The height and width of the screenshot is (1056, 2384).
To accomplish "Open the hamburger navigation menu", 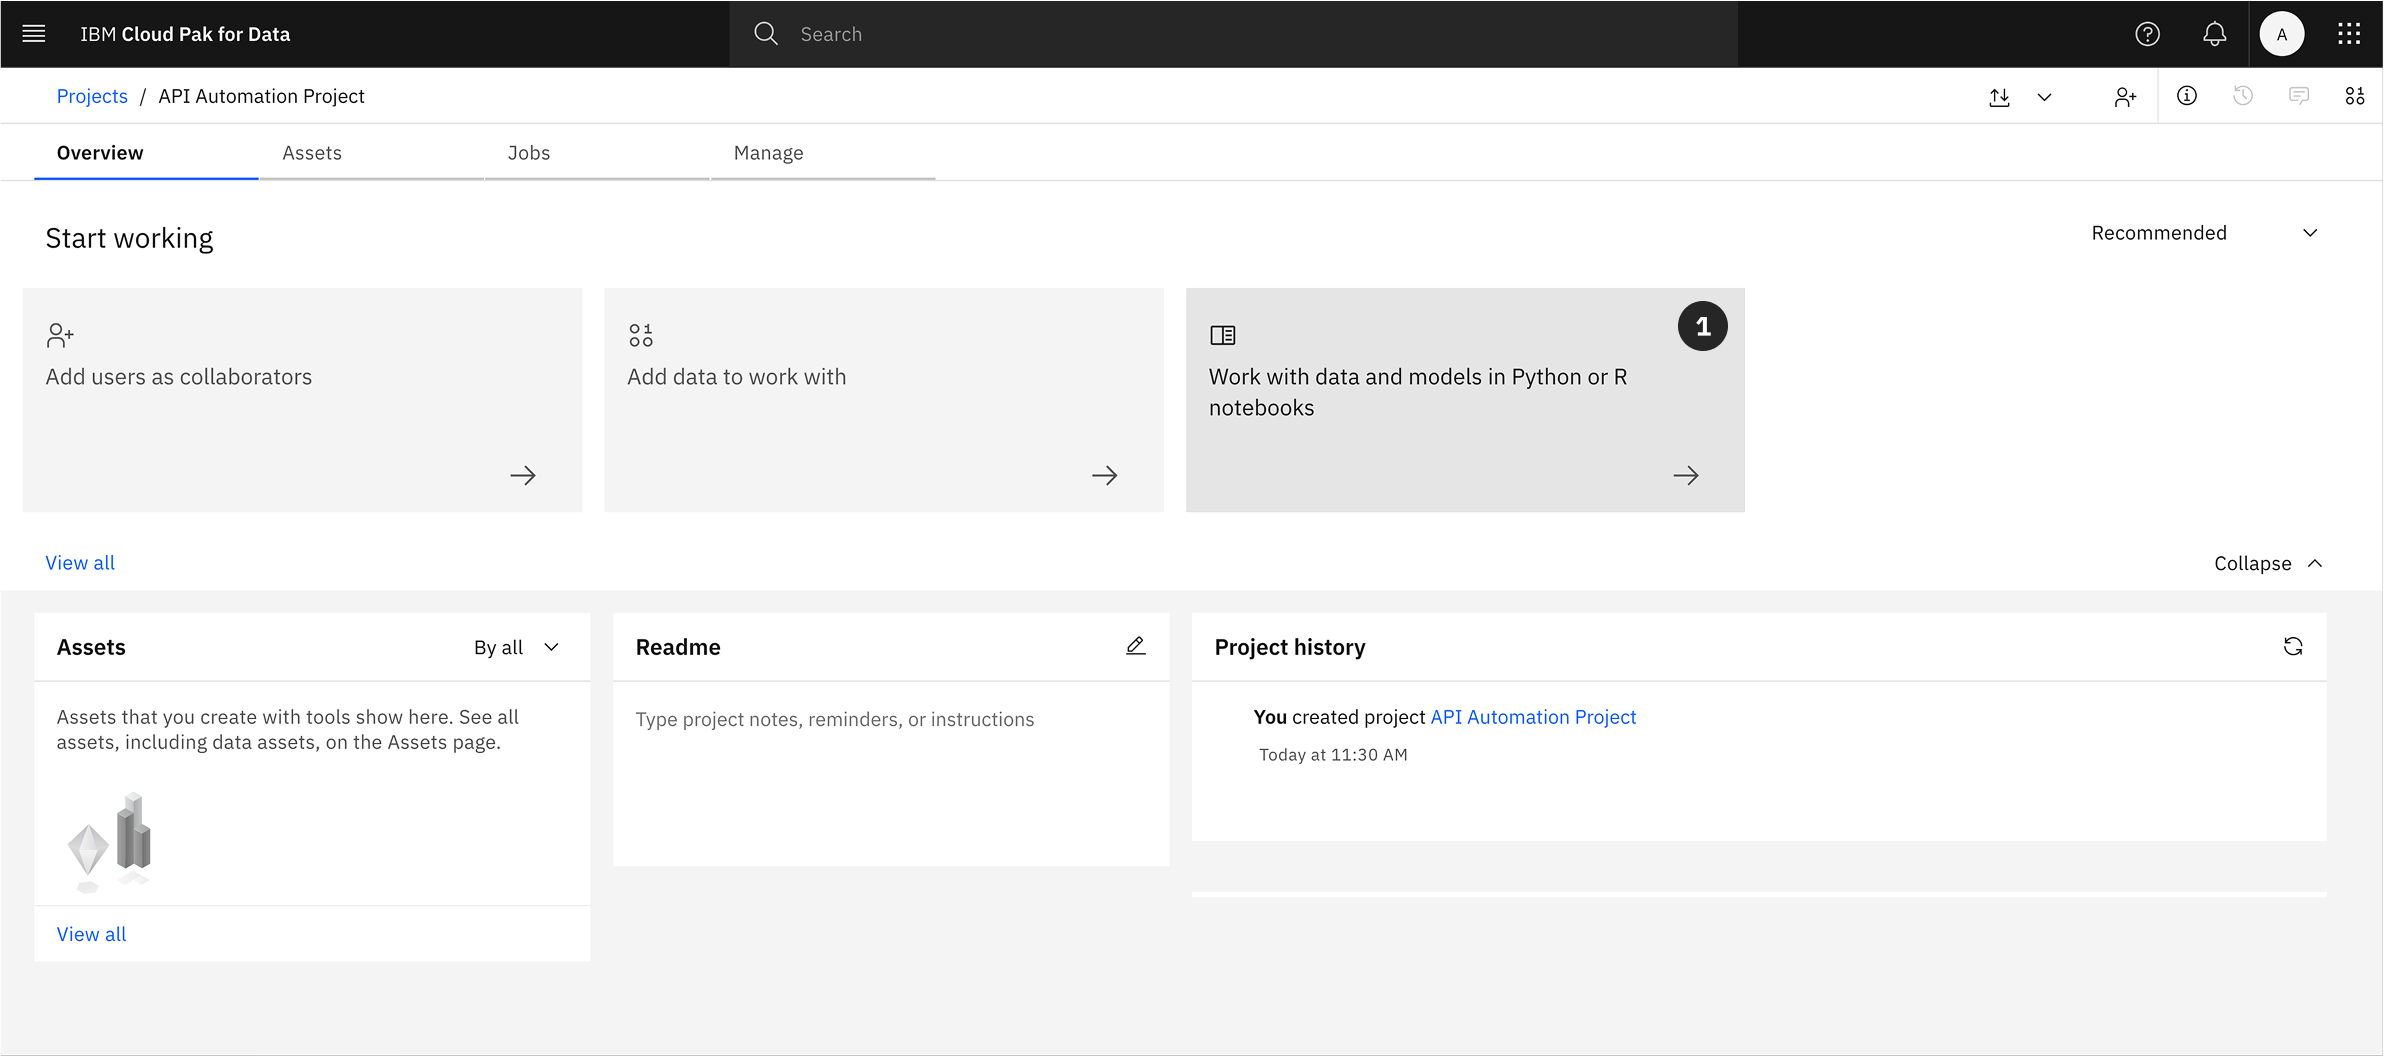I will [34, 34].
